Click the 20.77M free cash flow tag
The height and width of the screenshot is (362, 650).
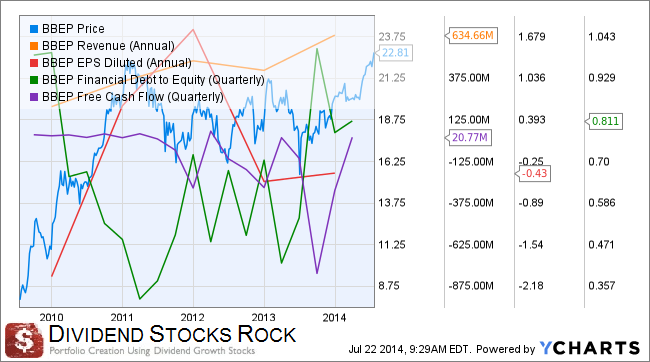coord(468,137)
